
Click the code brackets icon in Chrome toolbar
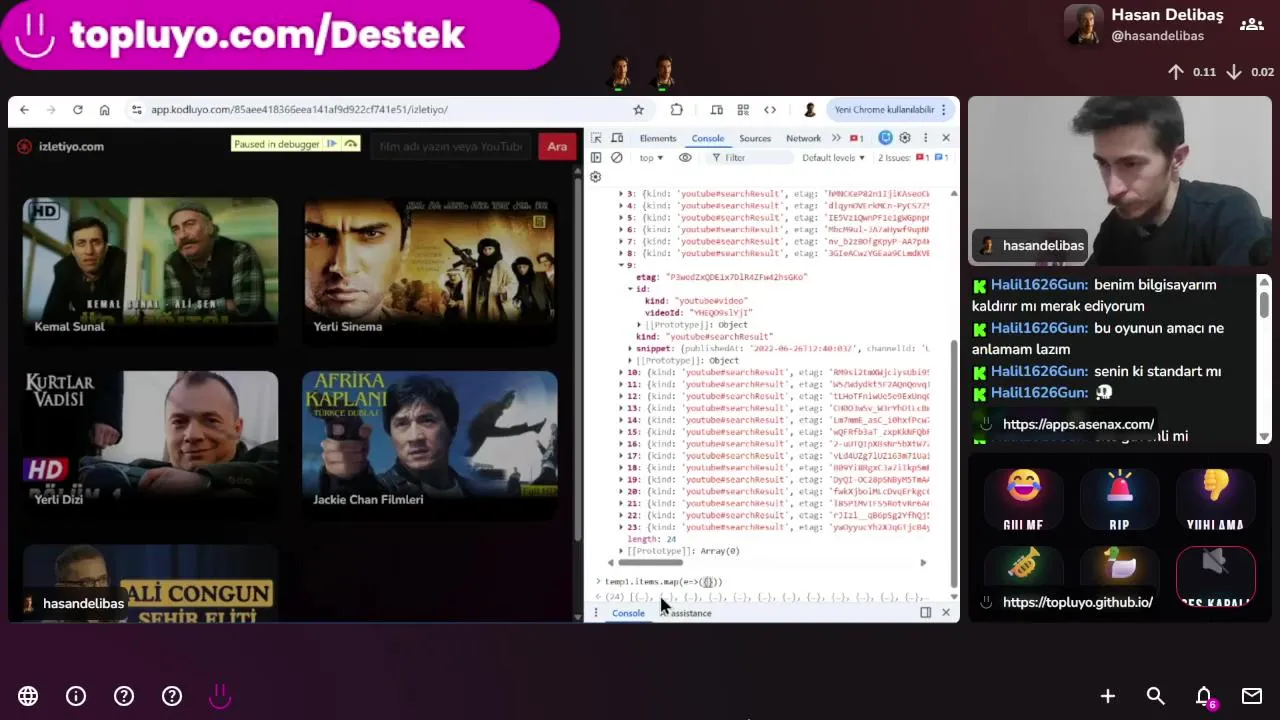pos(770,110)
